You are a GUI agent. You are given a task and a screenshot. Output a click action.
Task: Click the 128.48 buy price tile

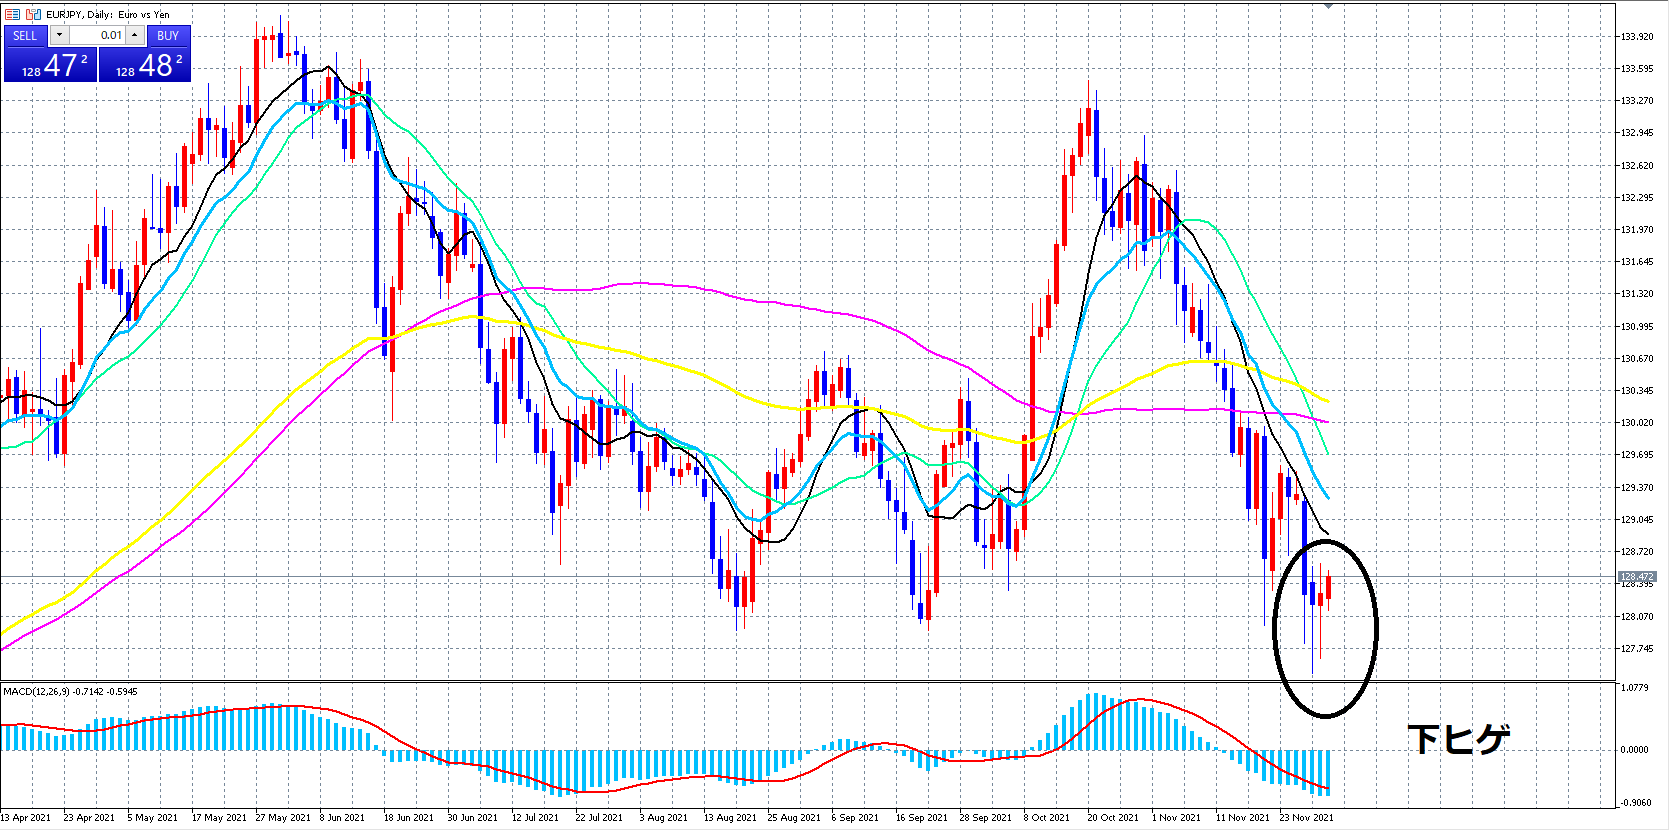[x=145, y=65]
